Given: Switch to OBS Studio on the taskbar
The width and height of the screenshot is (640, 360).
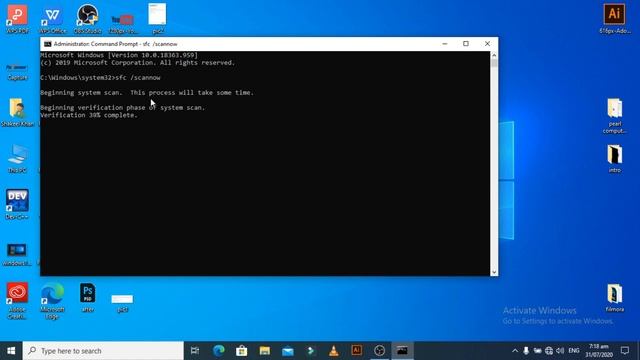Looking at the screenshot, I should pos(380,351).
